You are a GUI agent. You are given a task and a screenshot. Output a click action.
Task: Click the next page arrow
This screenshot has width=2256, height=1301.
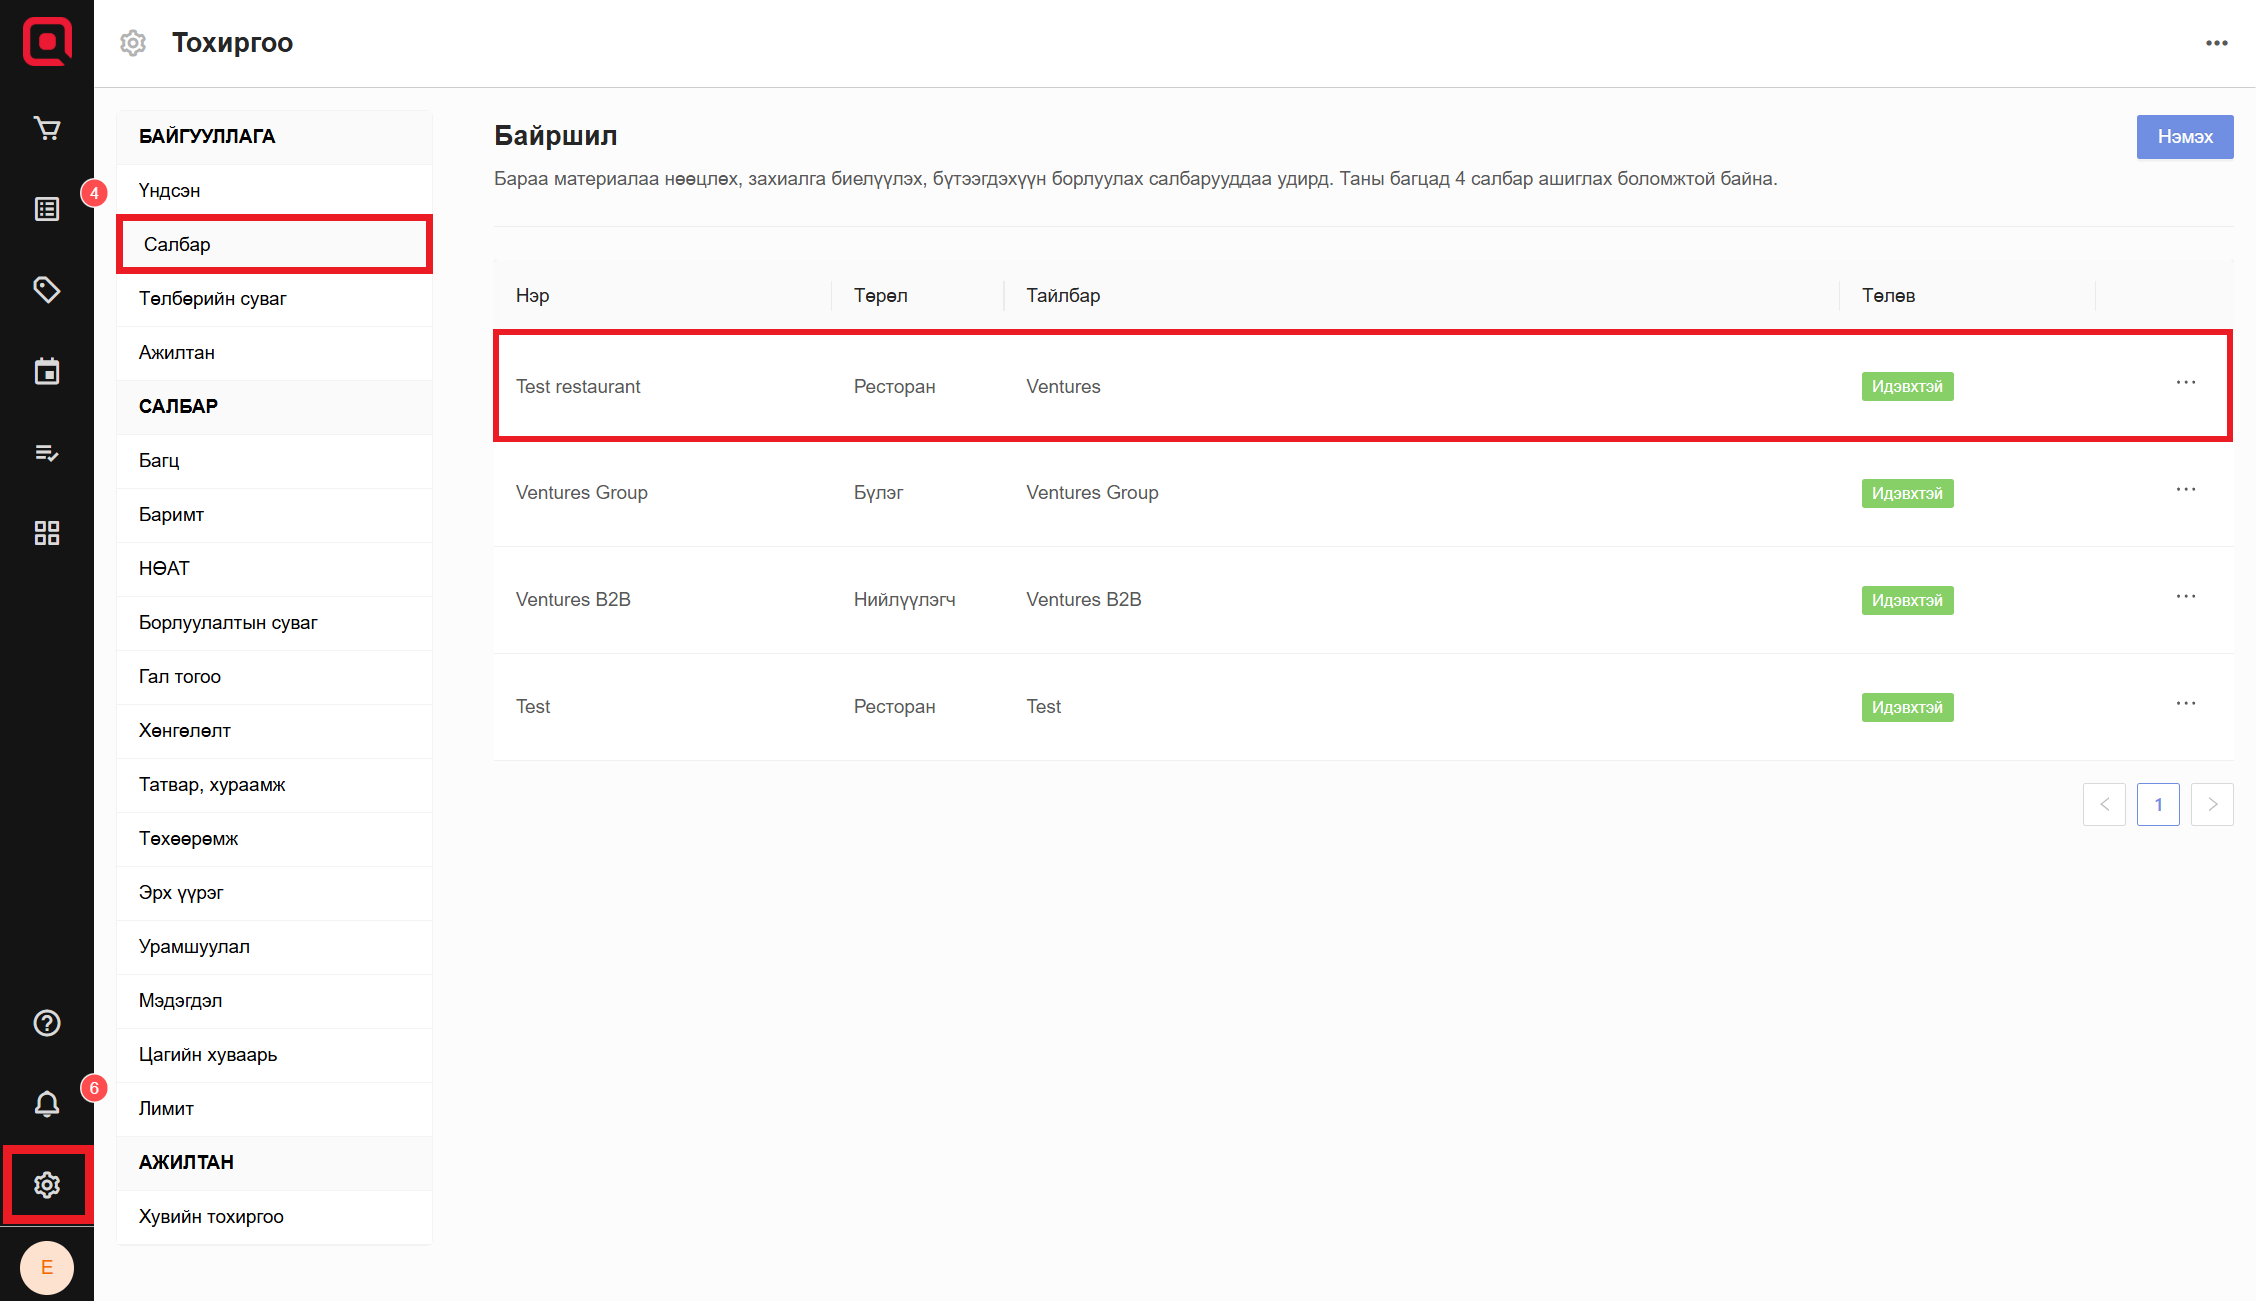(x=2212, y=804)
